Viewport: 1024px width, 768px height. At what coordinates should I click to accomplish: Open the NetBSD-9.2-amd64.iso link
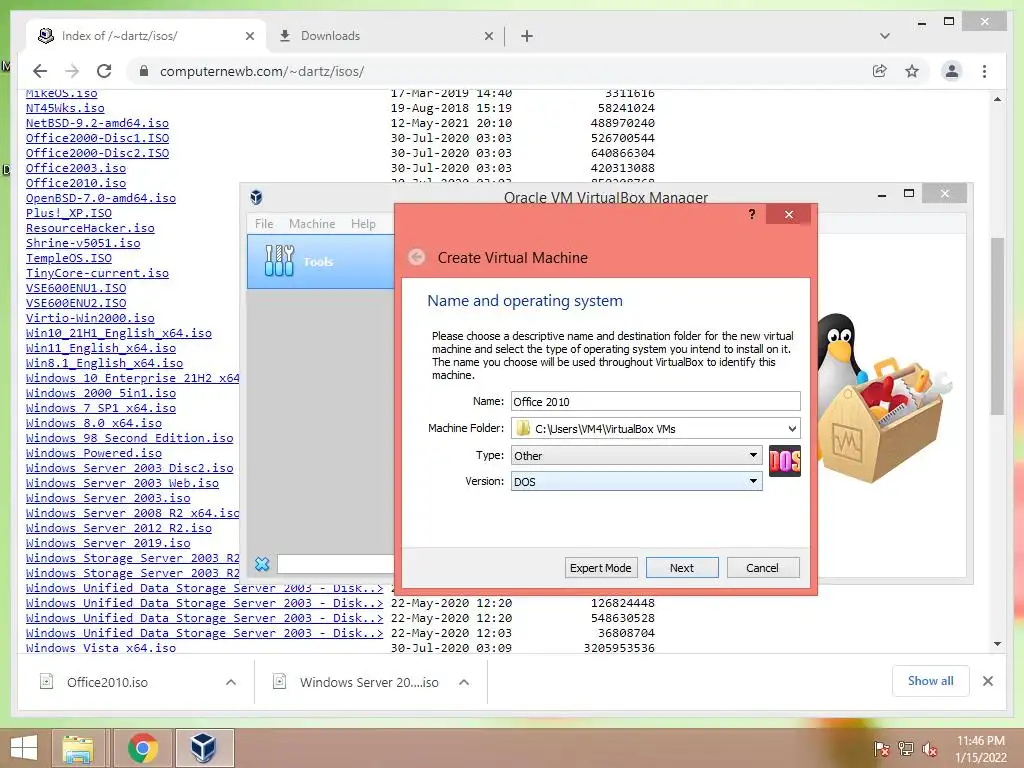tap(97, 123)
